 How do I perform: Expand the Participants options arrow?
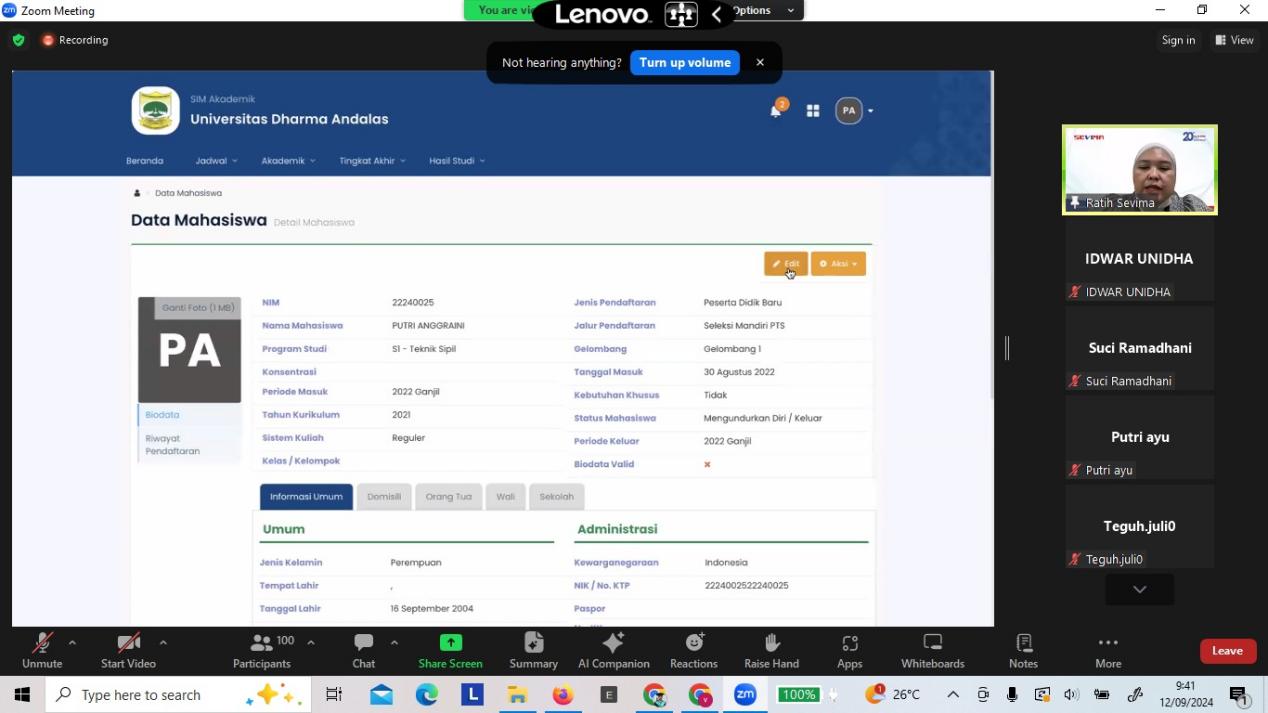(x=311, y=642)
